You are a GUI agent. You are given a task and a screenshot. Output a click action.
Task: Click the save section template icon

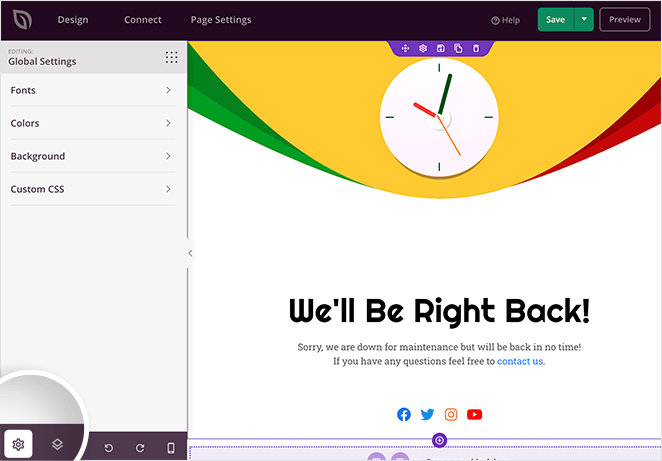click(x=441, y=49)
